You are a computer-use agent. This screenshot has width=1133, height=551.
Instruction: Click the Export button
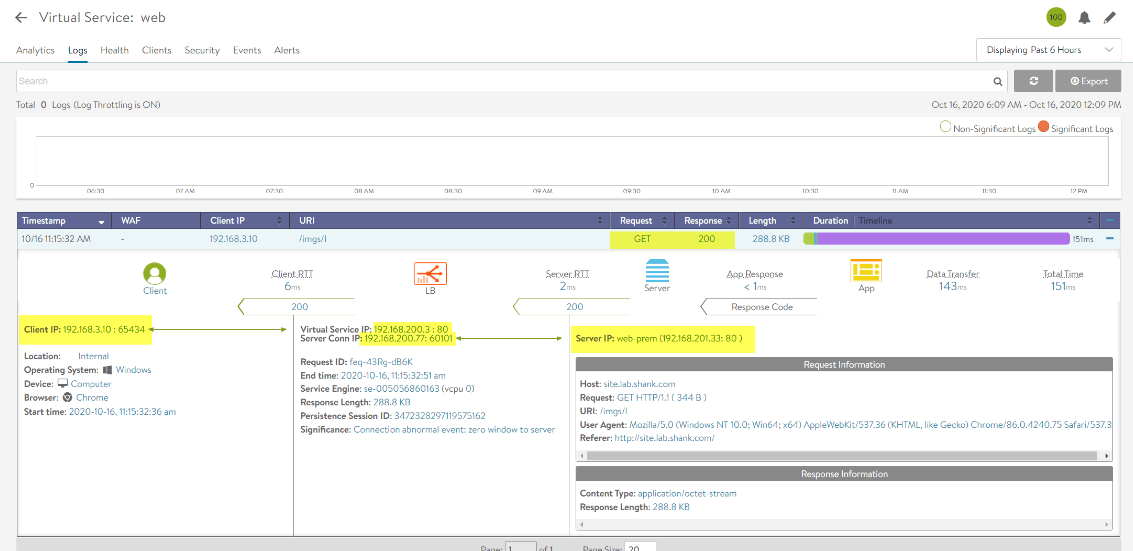click(x=1088, y=81)
